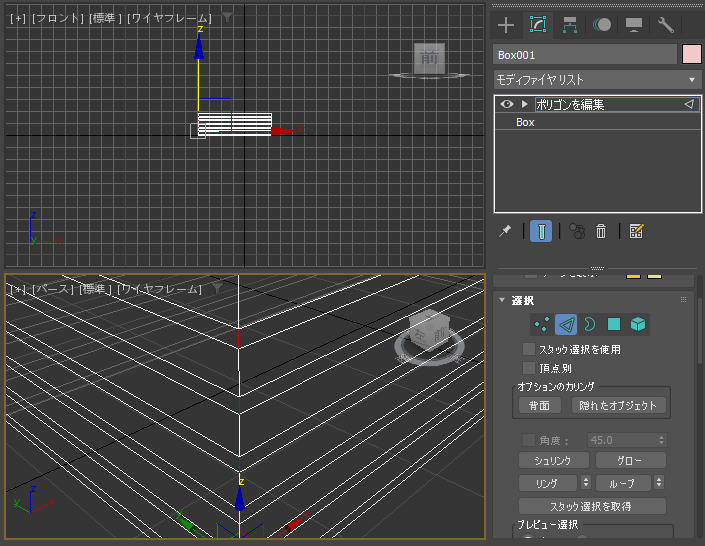Enable 頂点別 checkbox
This screenshot has height=546, width=705.
[529, 368]
